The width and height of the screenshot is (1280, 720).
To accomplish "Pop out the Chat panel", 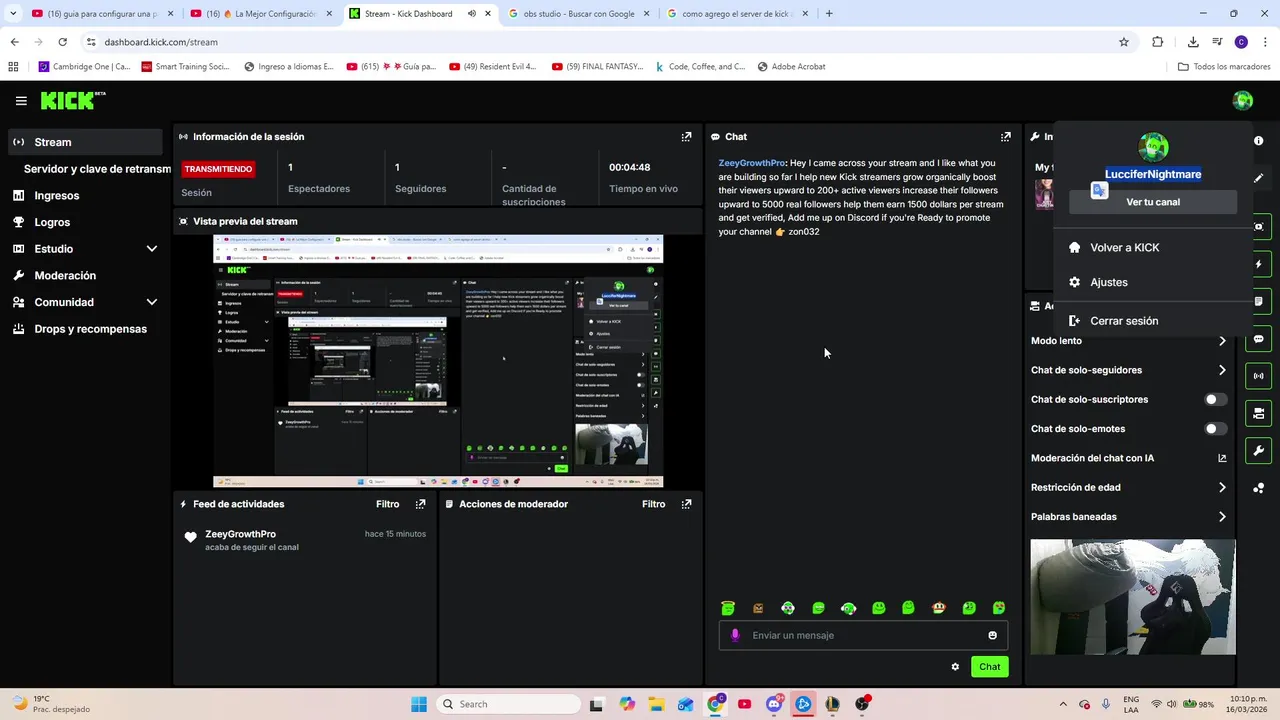I will tap(1005, 137).
